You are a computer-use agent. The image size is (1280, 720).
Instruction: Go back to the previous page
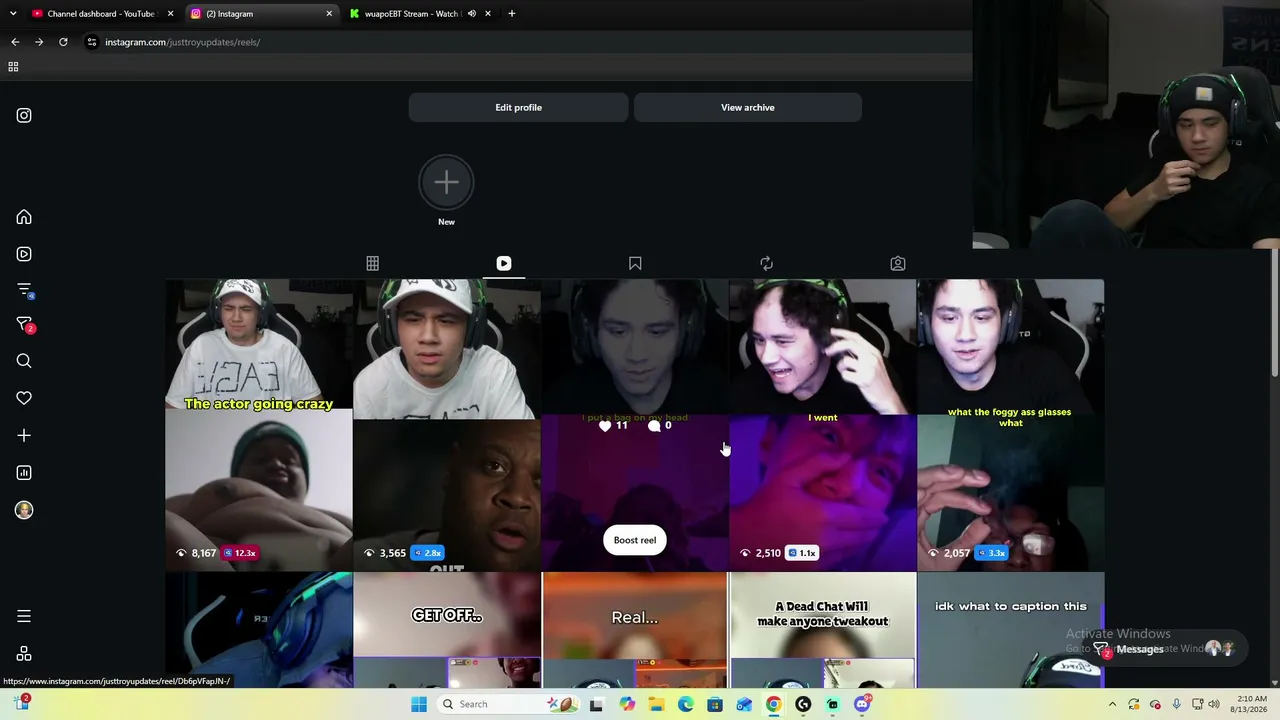click(x=15, y=42)
